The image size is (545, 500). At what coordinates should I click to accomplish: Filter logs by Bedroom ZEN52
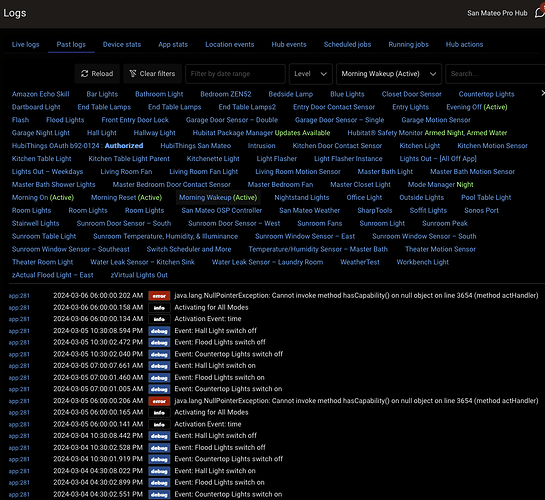click(x=226, y=94)
